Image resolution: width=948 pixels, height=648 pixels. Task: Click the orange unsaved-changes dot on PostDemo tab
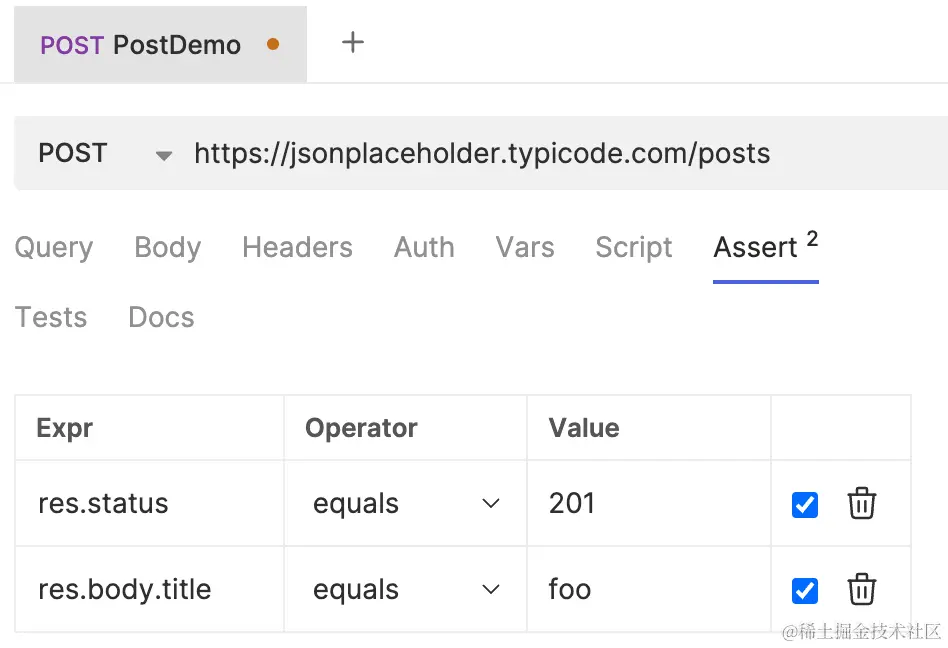273,44
